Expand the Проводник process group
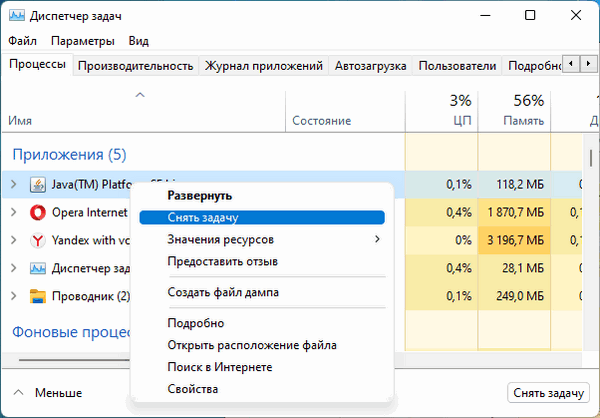600x418 pixels. [x=13, y=296]
